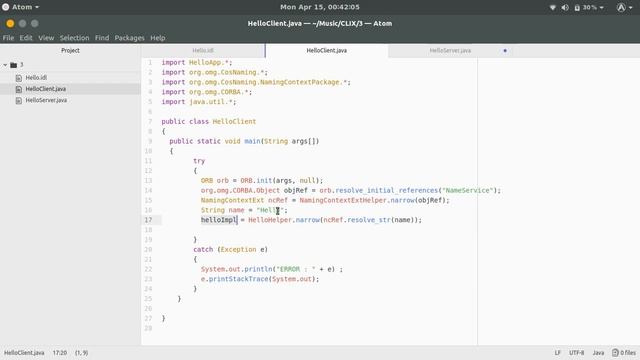Screen dimensions: 640x360
Task: Click the Atom app icon in top bar
Action: point(5,7)
